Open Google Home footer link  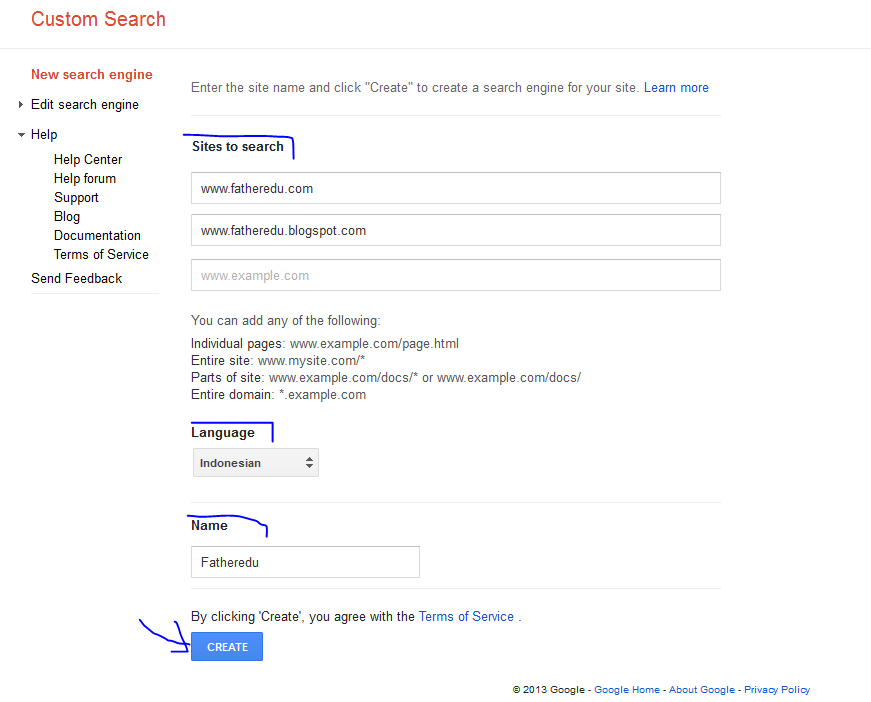pos(627,689)
